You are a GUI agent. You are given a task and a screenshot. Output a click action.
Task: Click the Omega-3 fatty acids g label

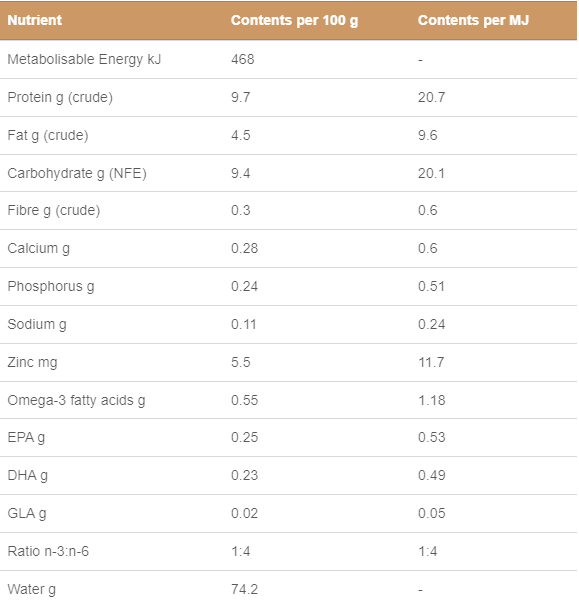point(77,401)
